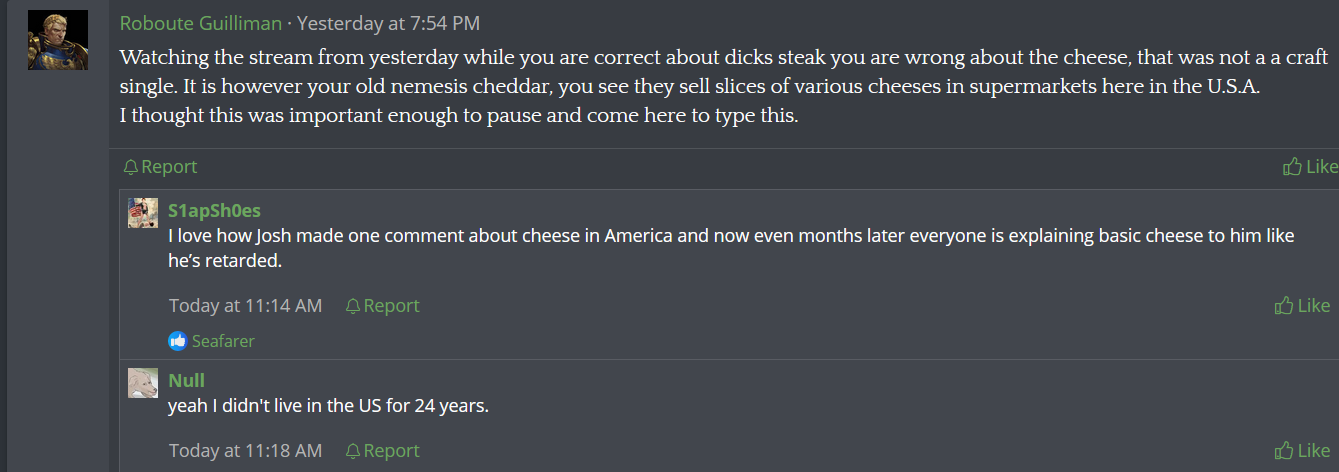Open Roboute Guilliman's profile via username
The height and width of the screenshot is (472, 1339).
200,23
